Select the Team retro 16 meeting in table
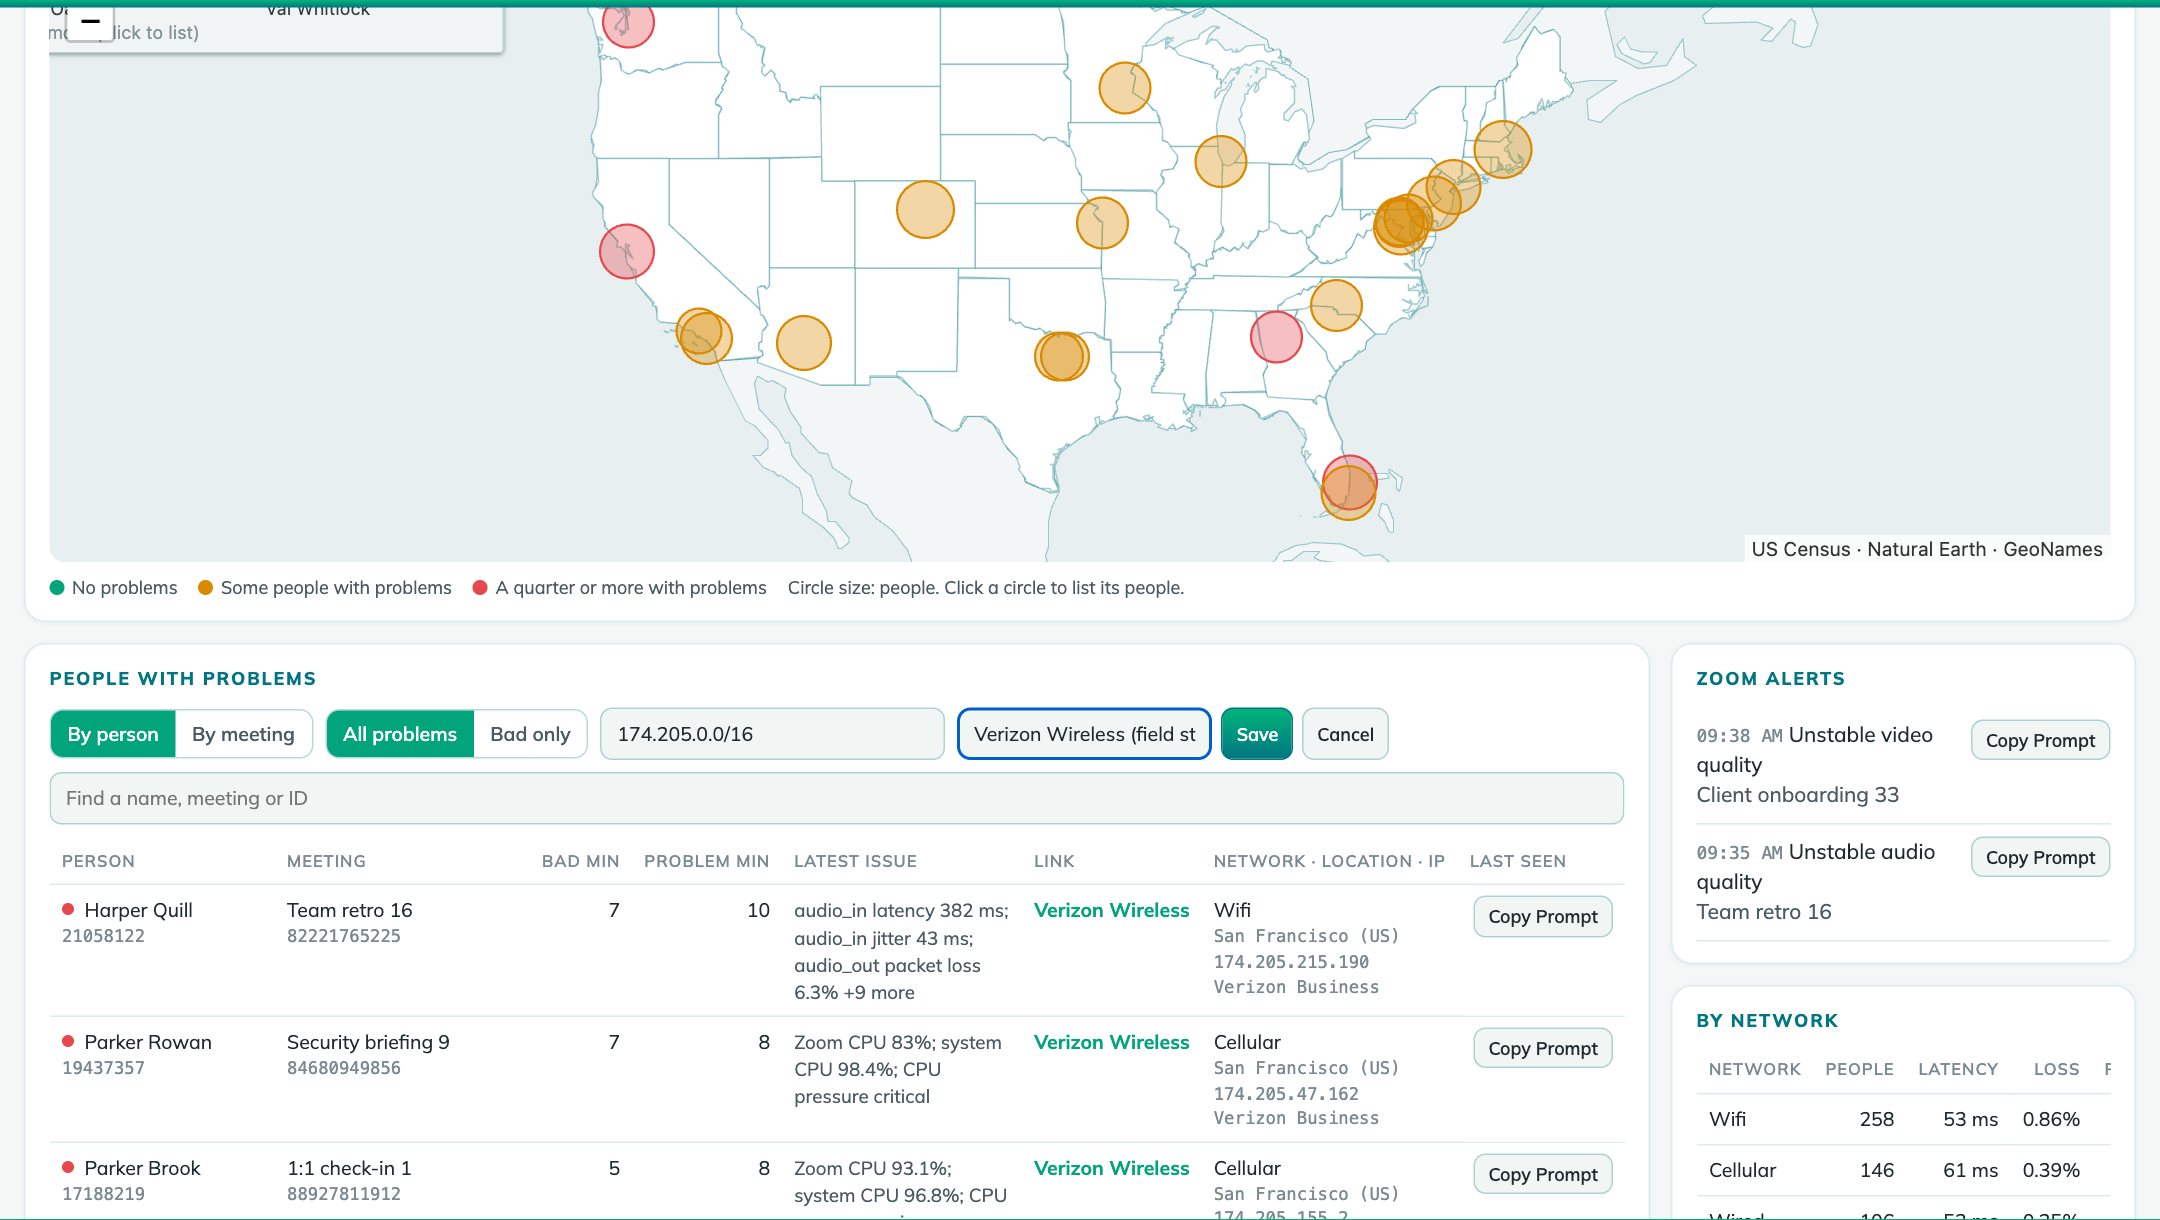 (349, 910)
